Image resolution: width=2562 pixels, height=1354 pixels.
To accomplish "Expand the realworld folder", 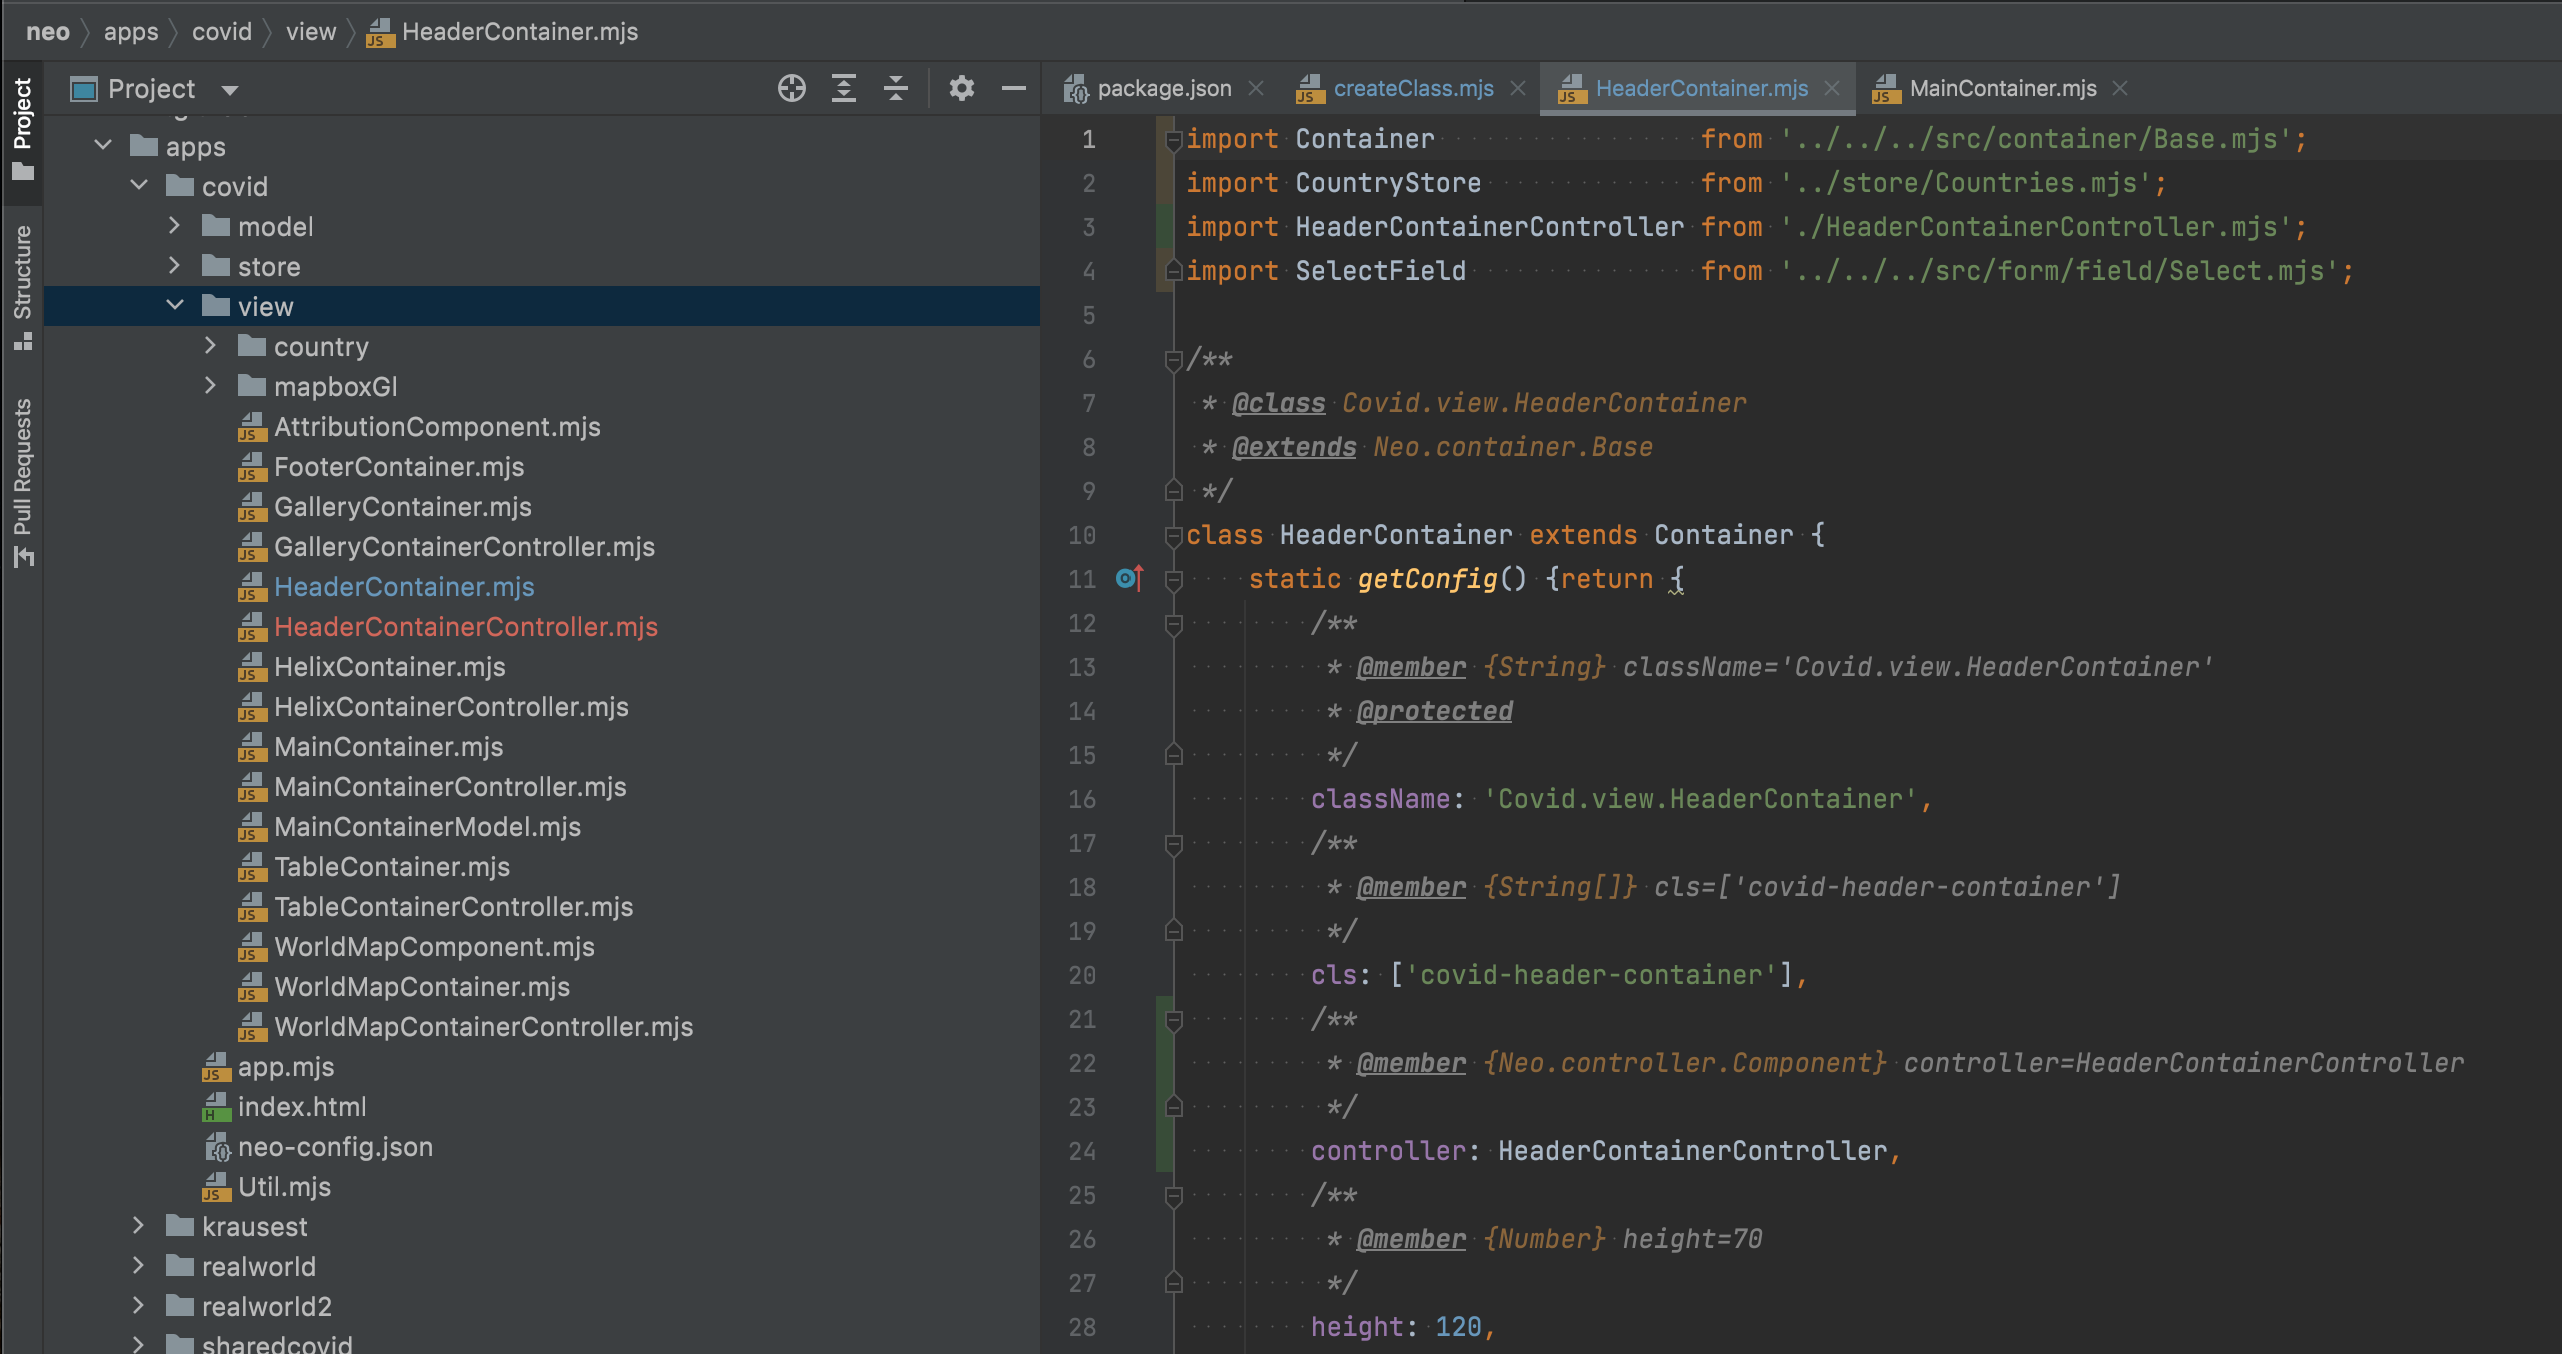I will pyautogui.click(x=138, y=1266).
